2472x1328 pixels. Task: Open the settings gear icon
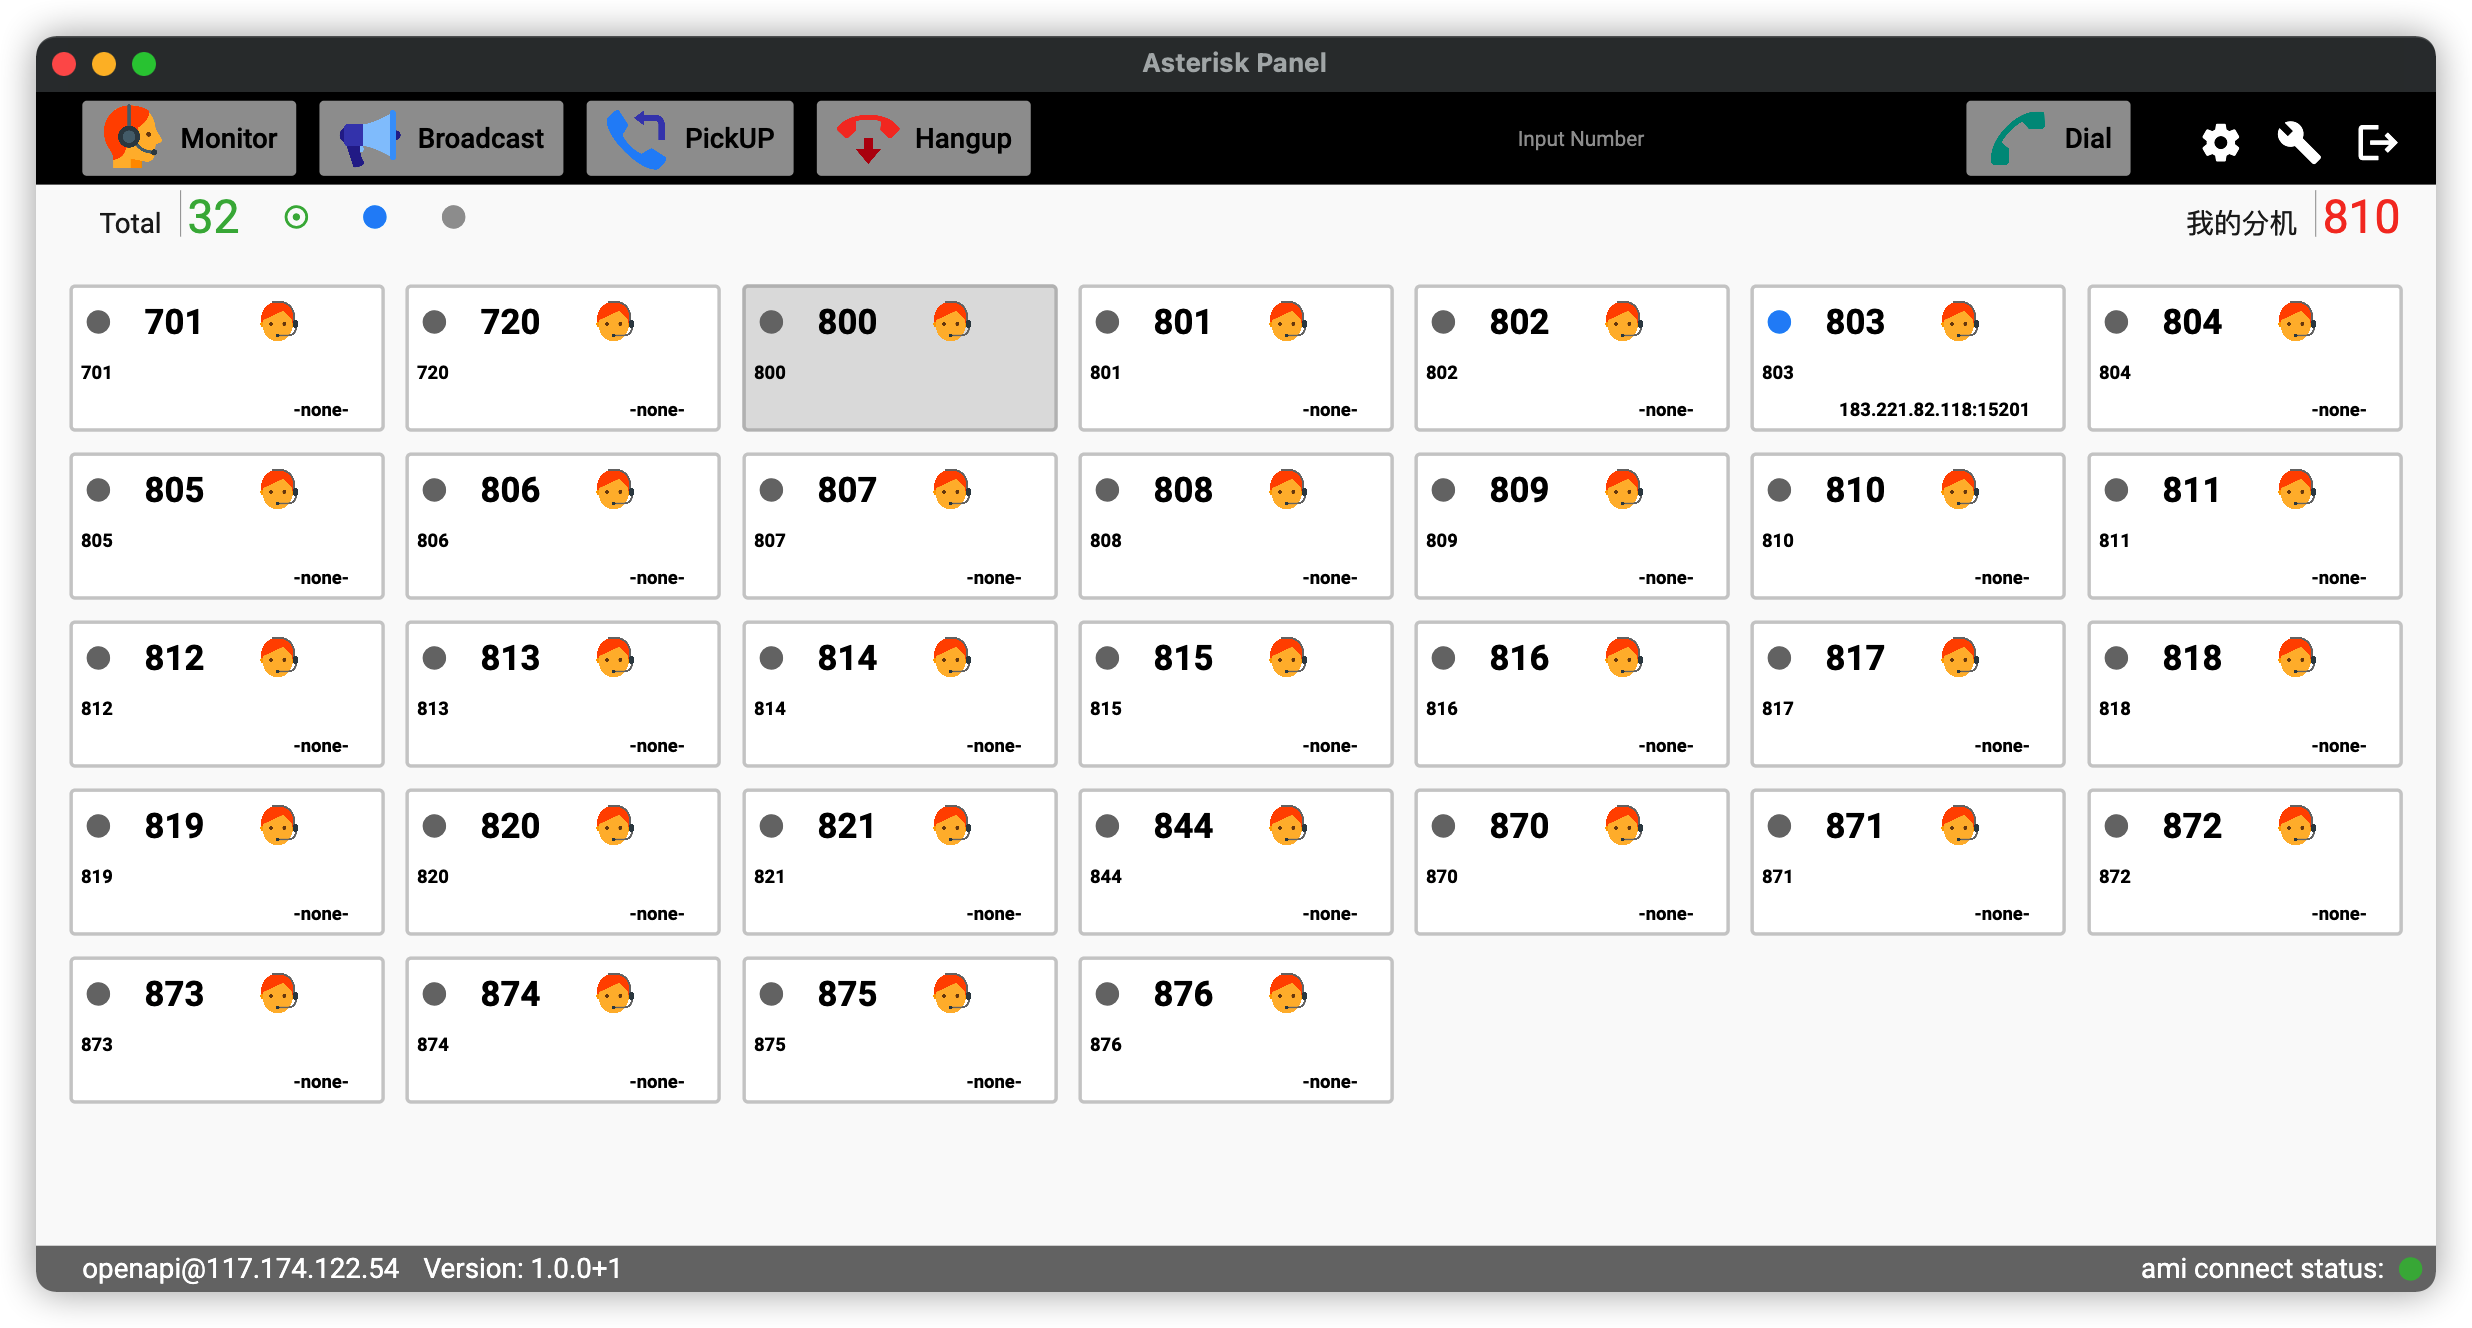(x=2220, y=142)
